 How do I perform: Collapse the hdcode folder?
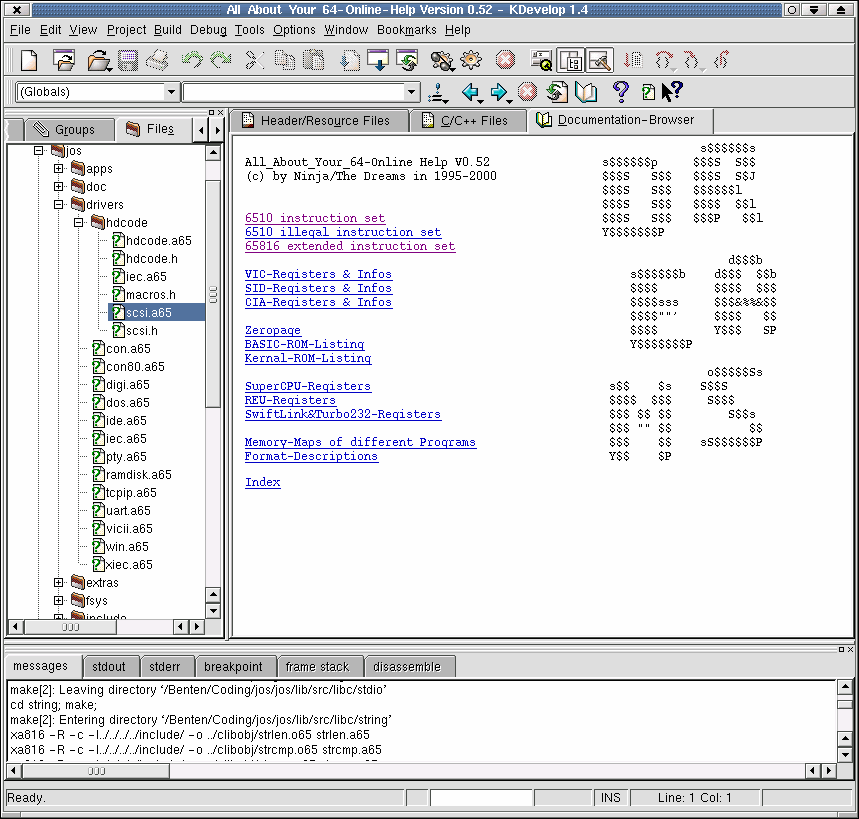[x=78, y=222]
